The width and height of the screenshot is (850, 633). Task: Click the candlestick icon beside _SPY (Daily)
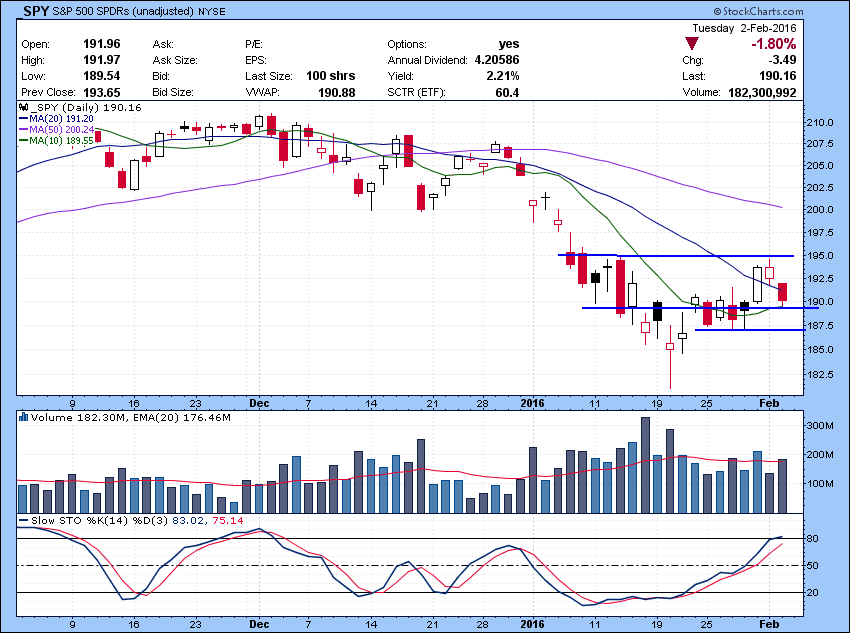coord(24,107)
